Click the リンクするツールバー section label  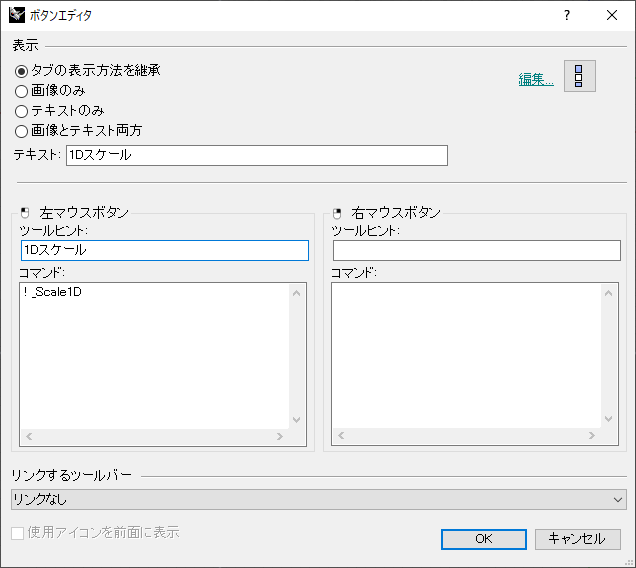(x=71, y=475)
